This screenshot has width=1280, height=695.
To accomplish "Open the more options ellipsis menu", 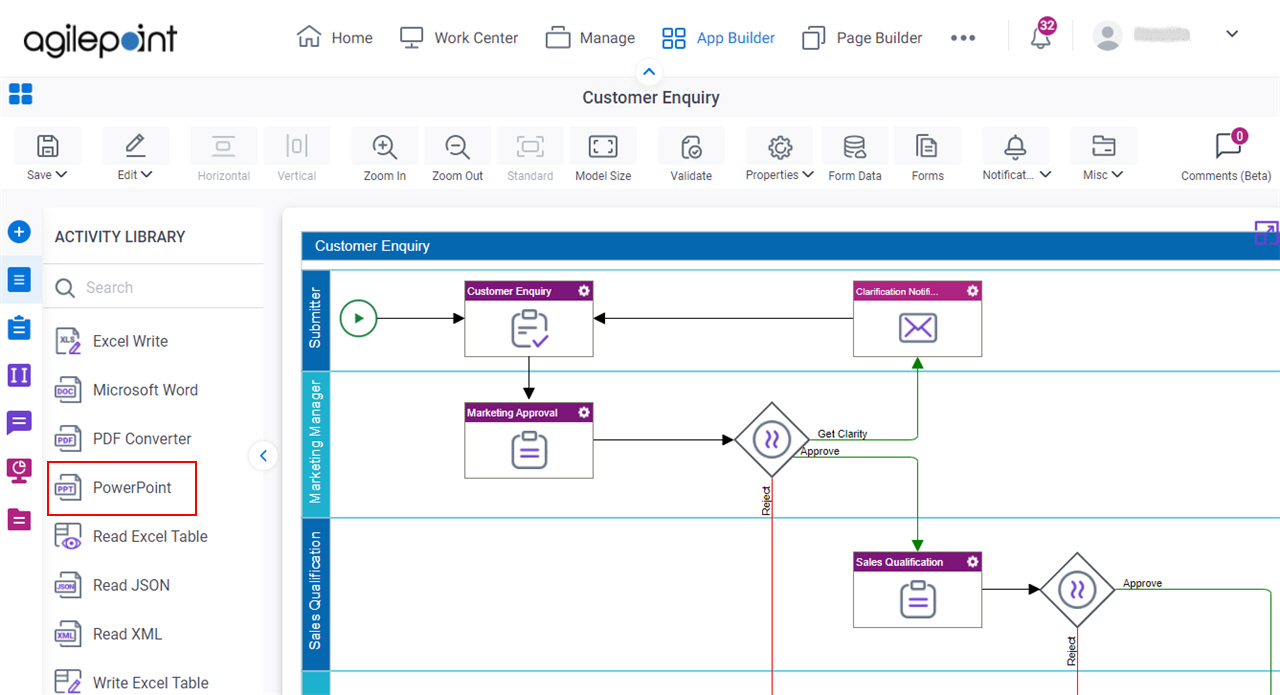I will pos(963,38).
